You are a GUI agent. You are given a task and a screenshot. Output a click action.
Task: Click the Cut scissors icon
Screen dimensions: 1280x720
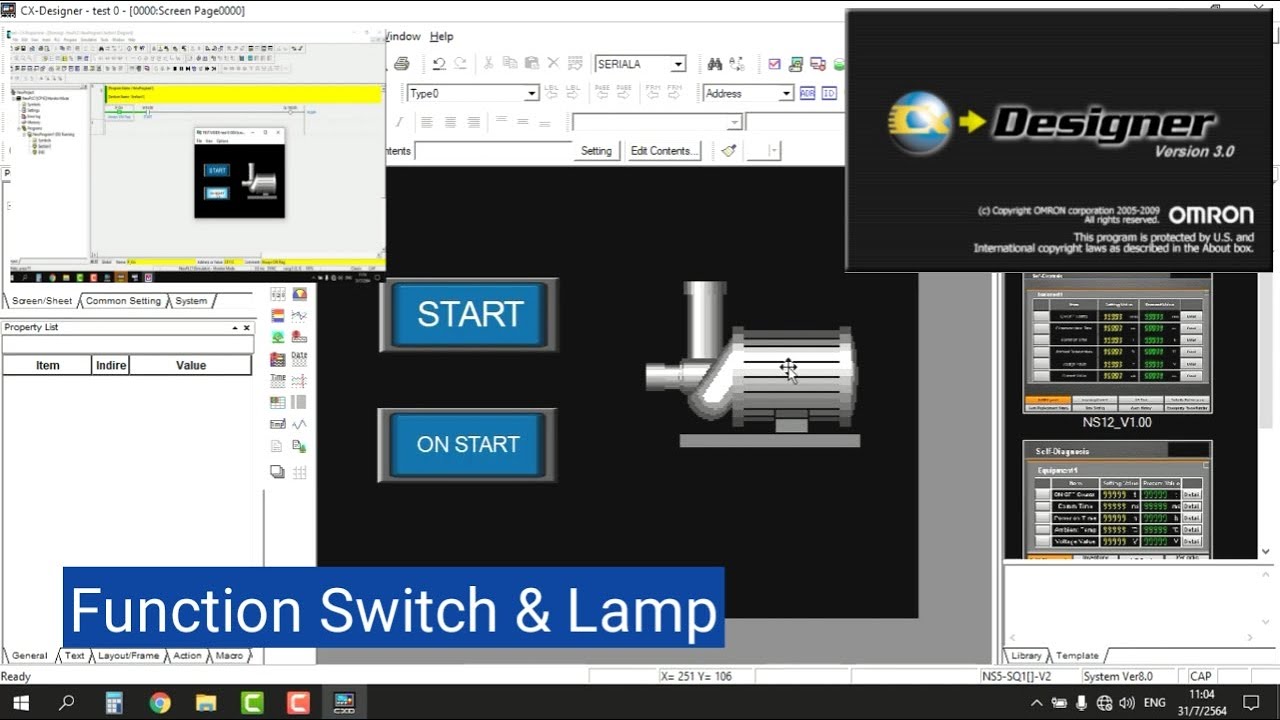tap(488, 63)
